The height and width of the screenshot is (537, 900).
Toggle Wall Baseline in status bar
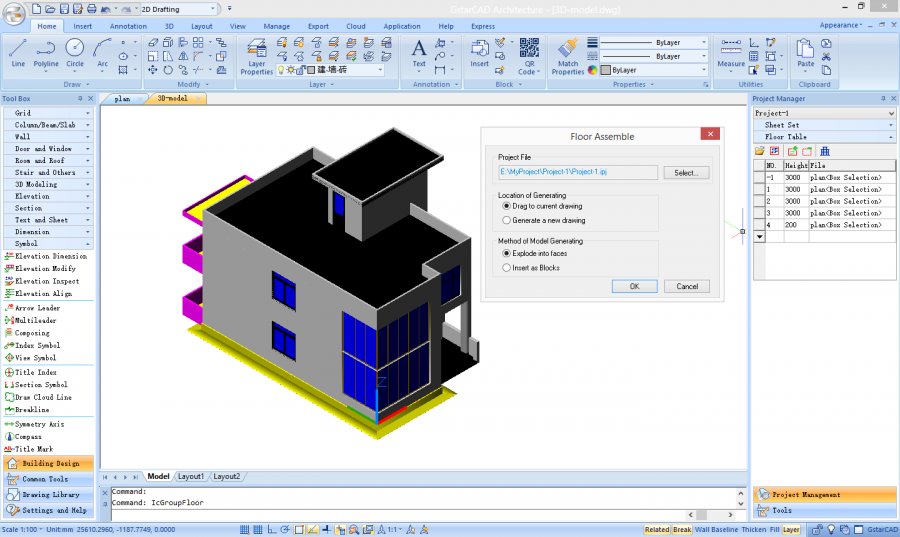click(x=716, y=530)
